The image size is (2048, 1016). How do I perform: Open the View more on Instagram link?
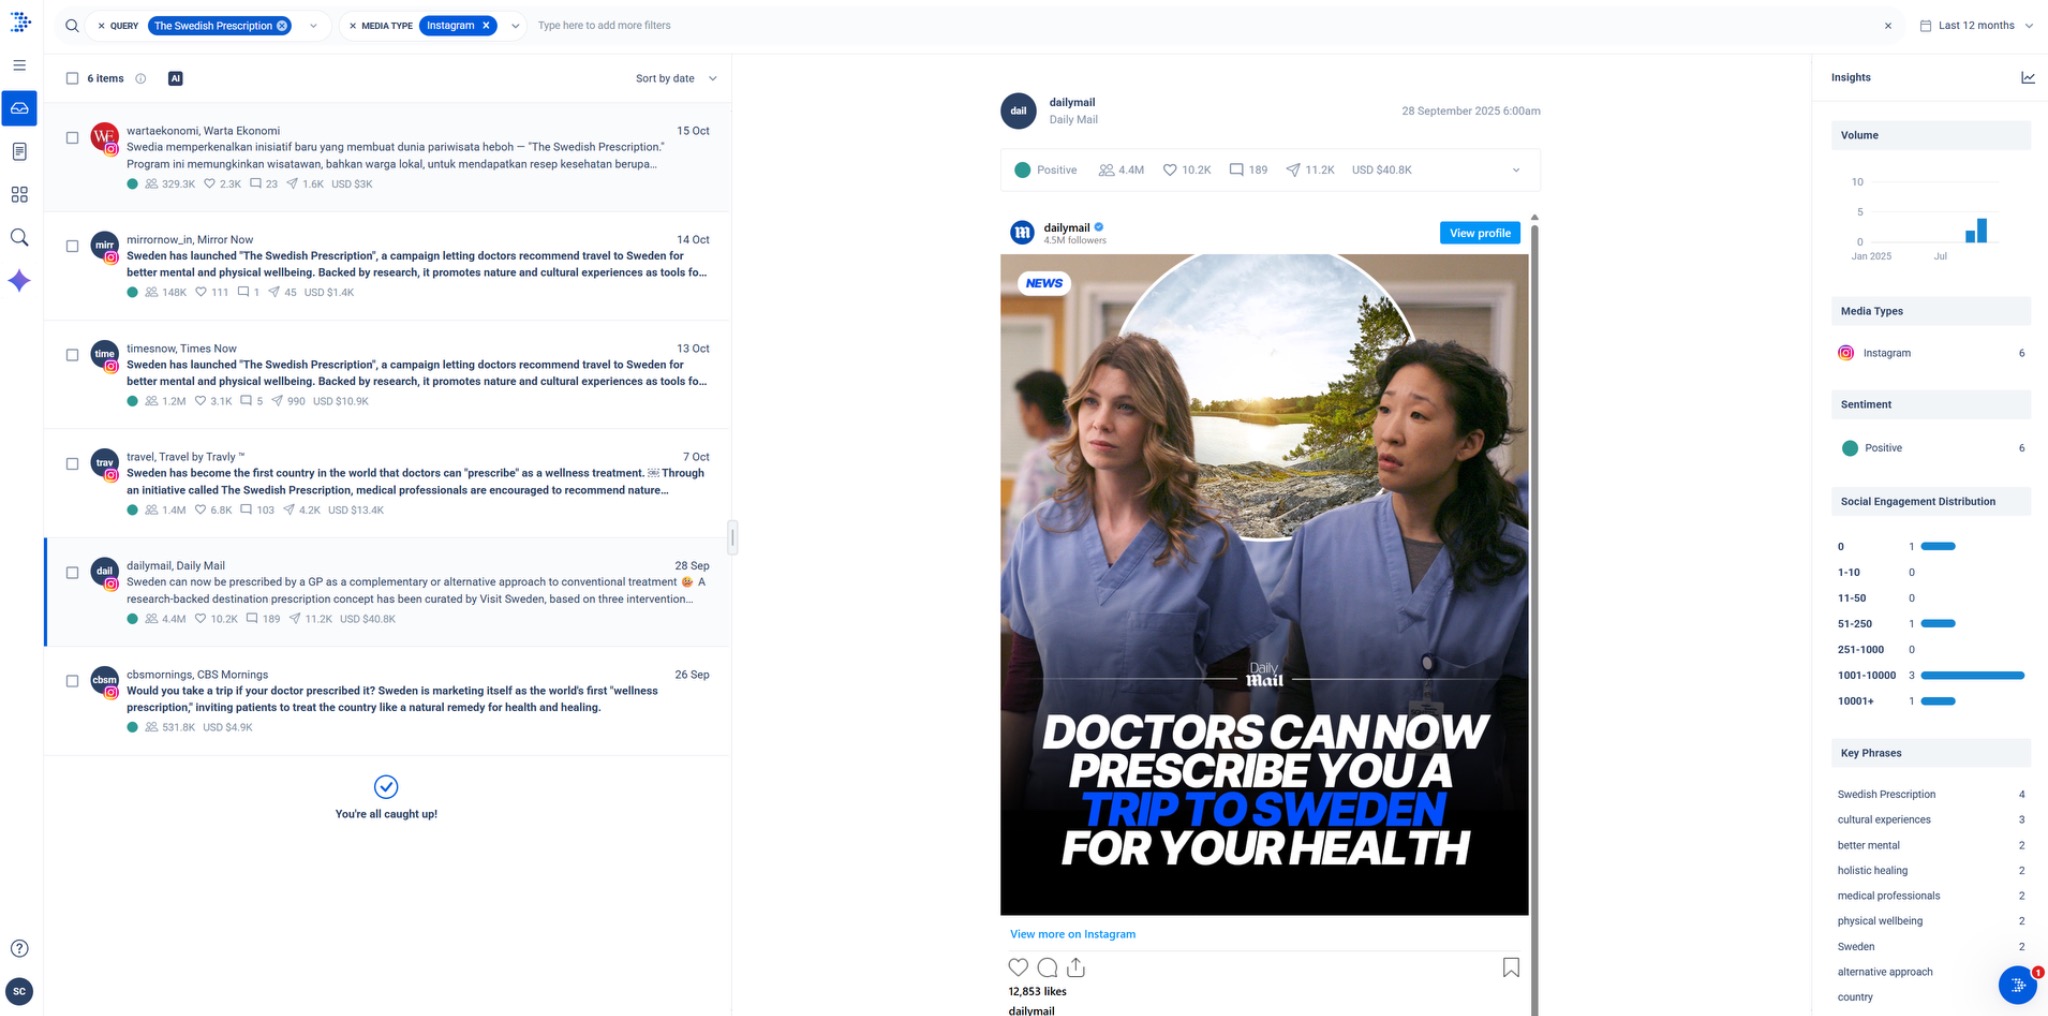click(1071, 933)
